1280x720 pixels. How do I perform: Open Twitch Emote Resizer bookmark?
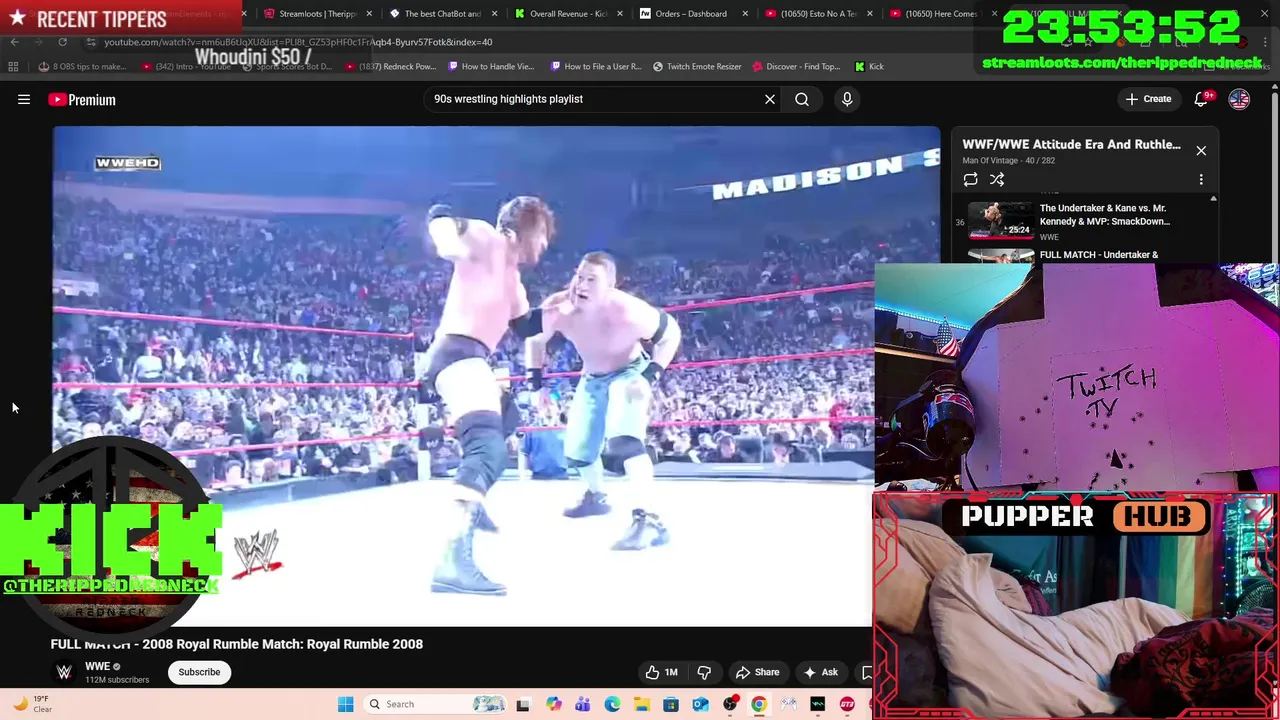coord(697,66)
